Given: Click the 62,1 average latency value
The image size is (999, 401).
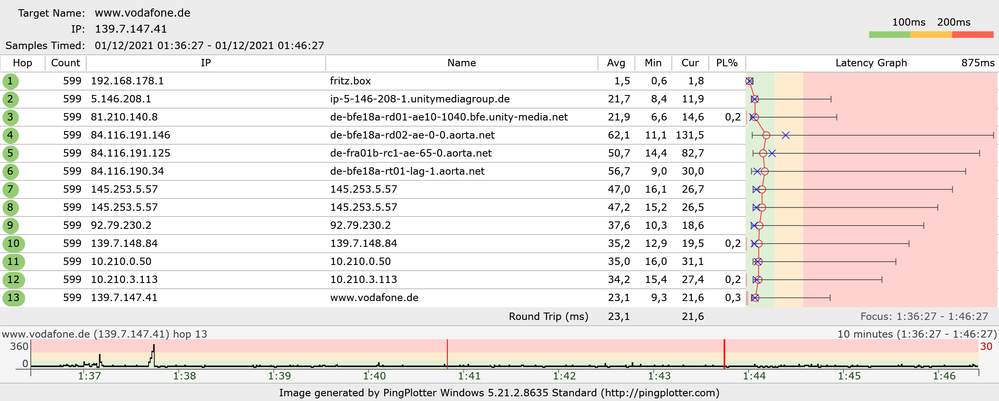Looking at the screenshot, I should tap(619, 135).
